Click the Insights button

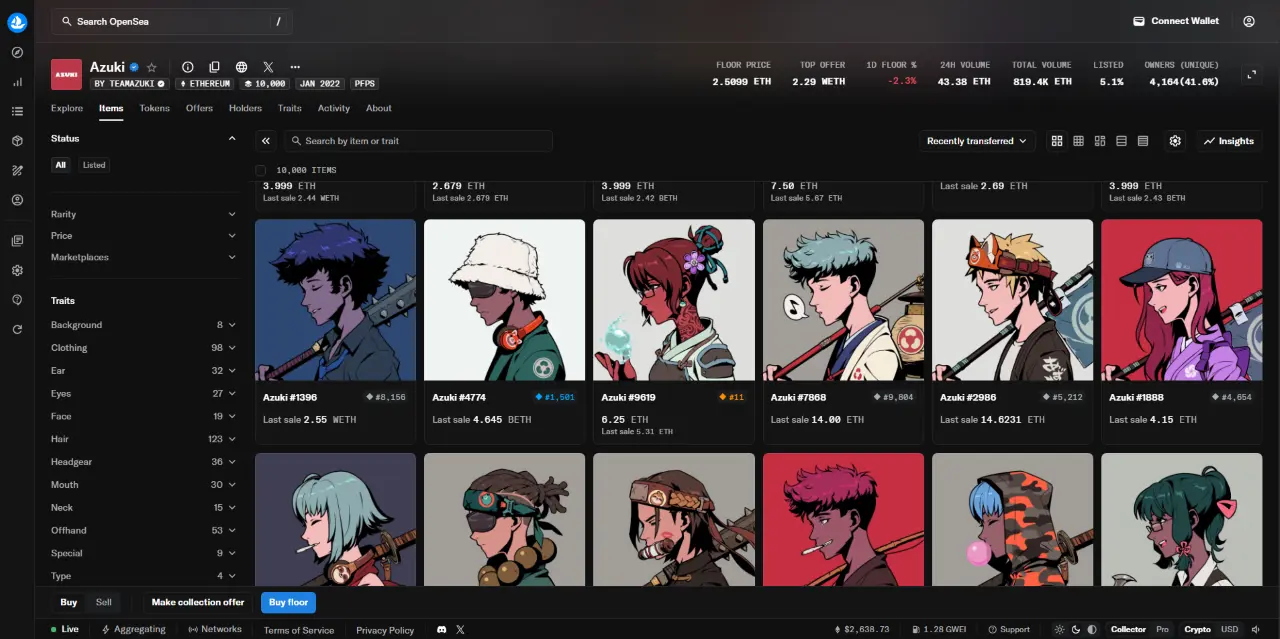tap(1229, 141)
